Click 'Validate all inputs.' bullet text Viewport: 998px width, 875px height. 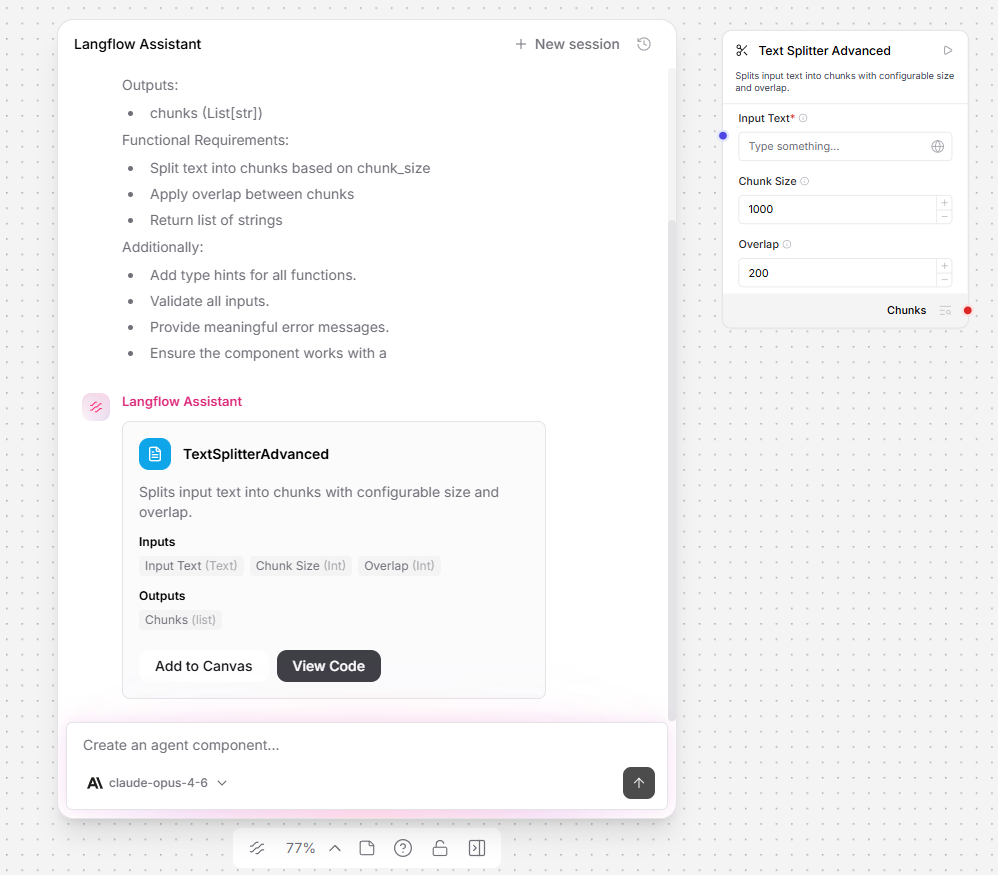tap(209, 301)
